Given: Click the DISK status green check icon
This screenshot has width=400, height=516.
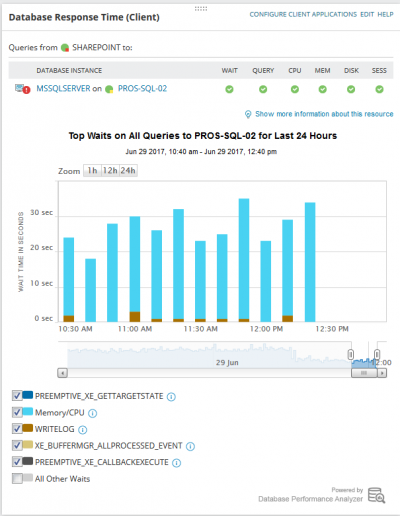Looking at the screenshot, I should [x=351, y=89].
